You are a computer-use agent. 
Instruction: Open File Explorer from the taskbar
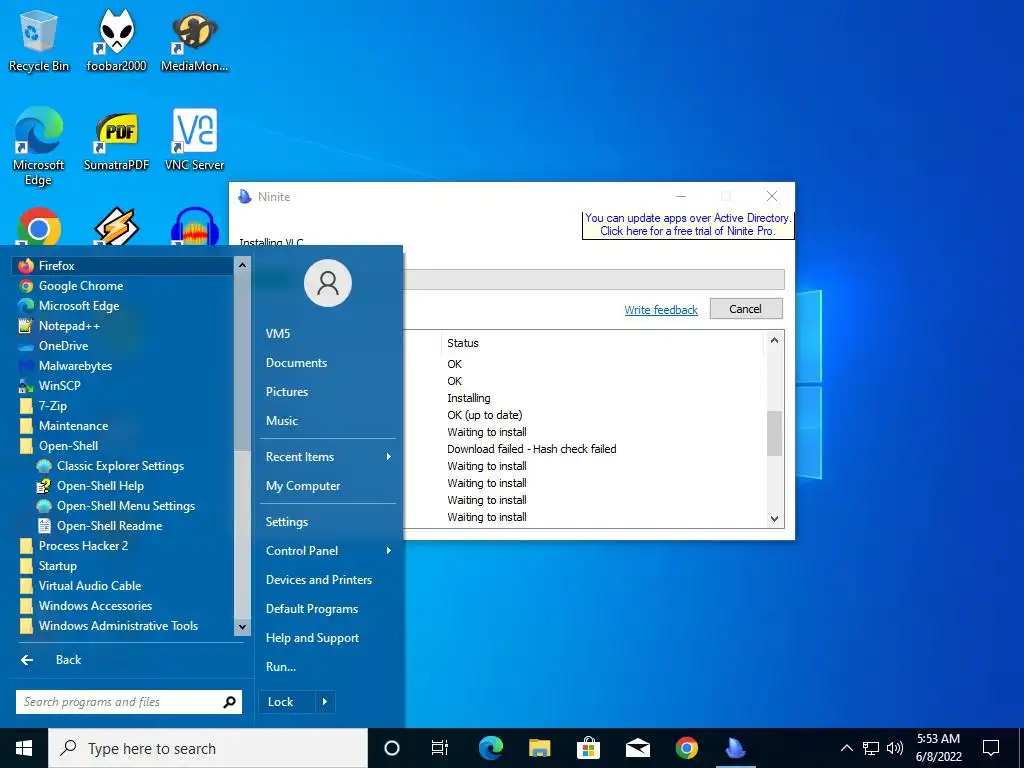point(539,748)
